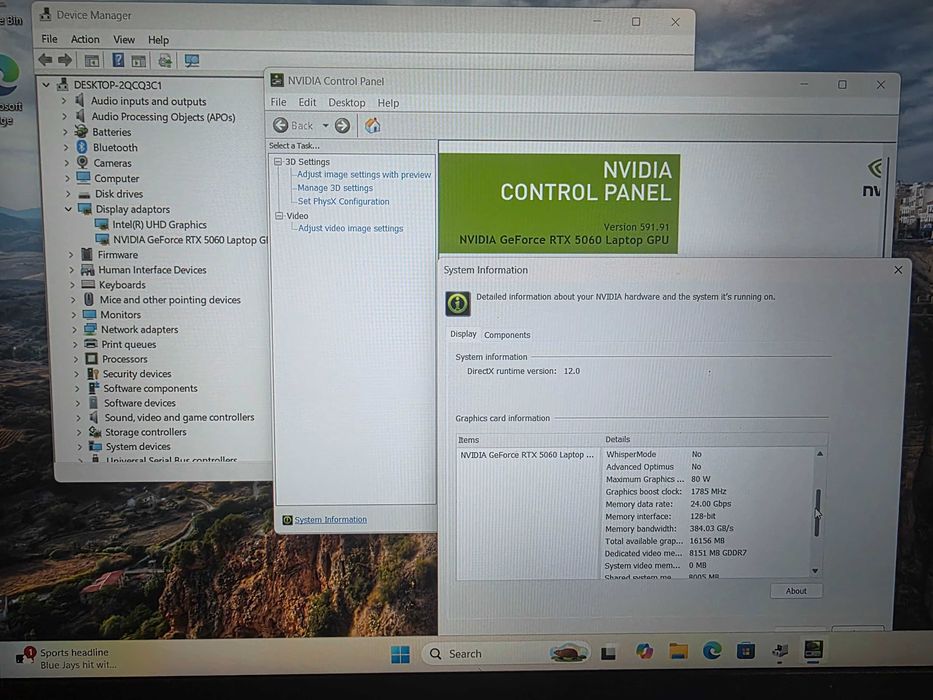Click Back button in NVIDIA Control Panel
This screenshot has width=933, height=700.
[293, 125]
